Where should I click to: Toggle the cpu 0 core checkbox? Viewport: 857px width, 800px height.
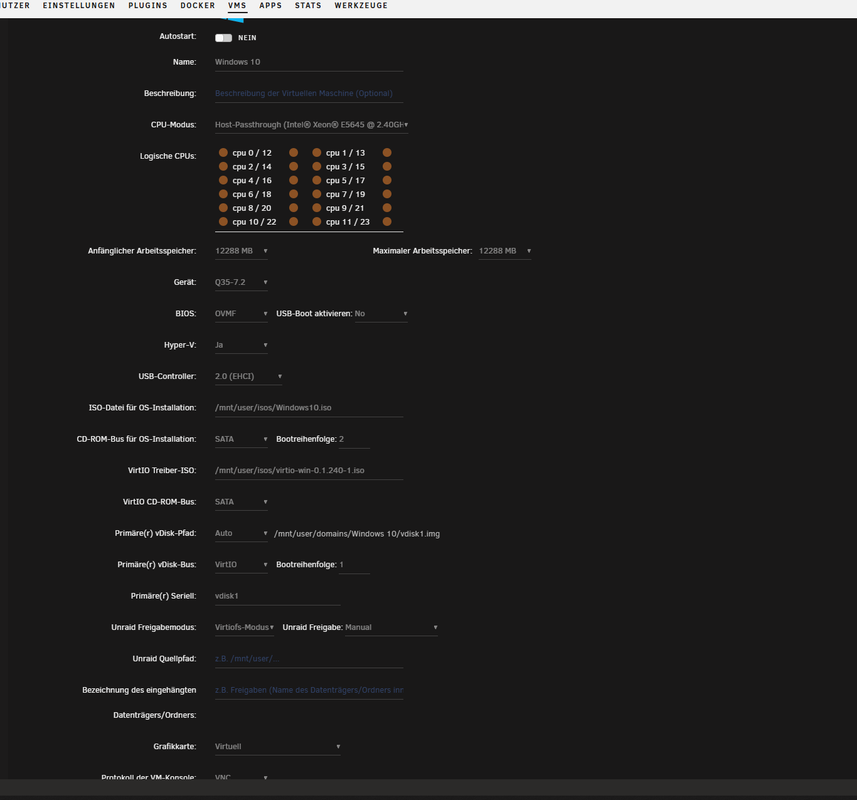223,152
